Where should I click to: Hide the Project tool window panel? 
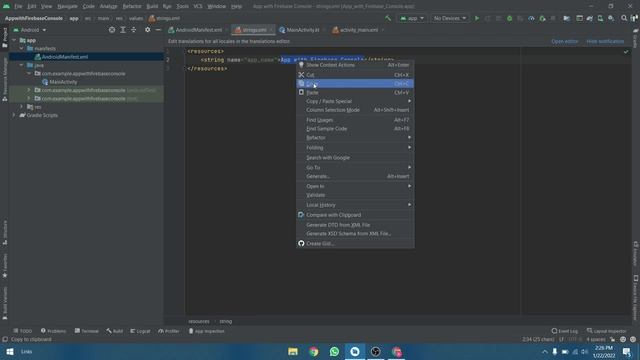click(158, 30)
